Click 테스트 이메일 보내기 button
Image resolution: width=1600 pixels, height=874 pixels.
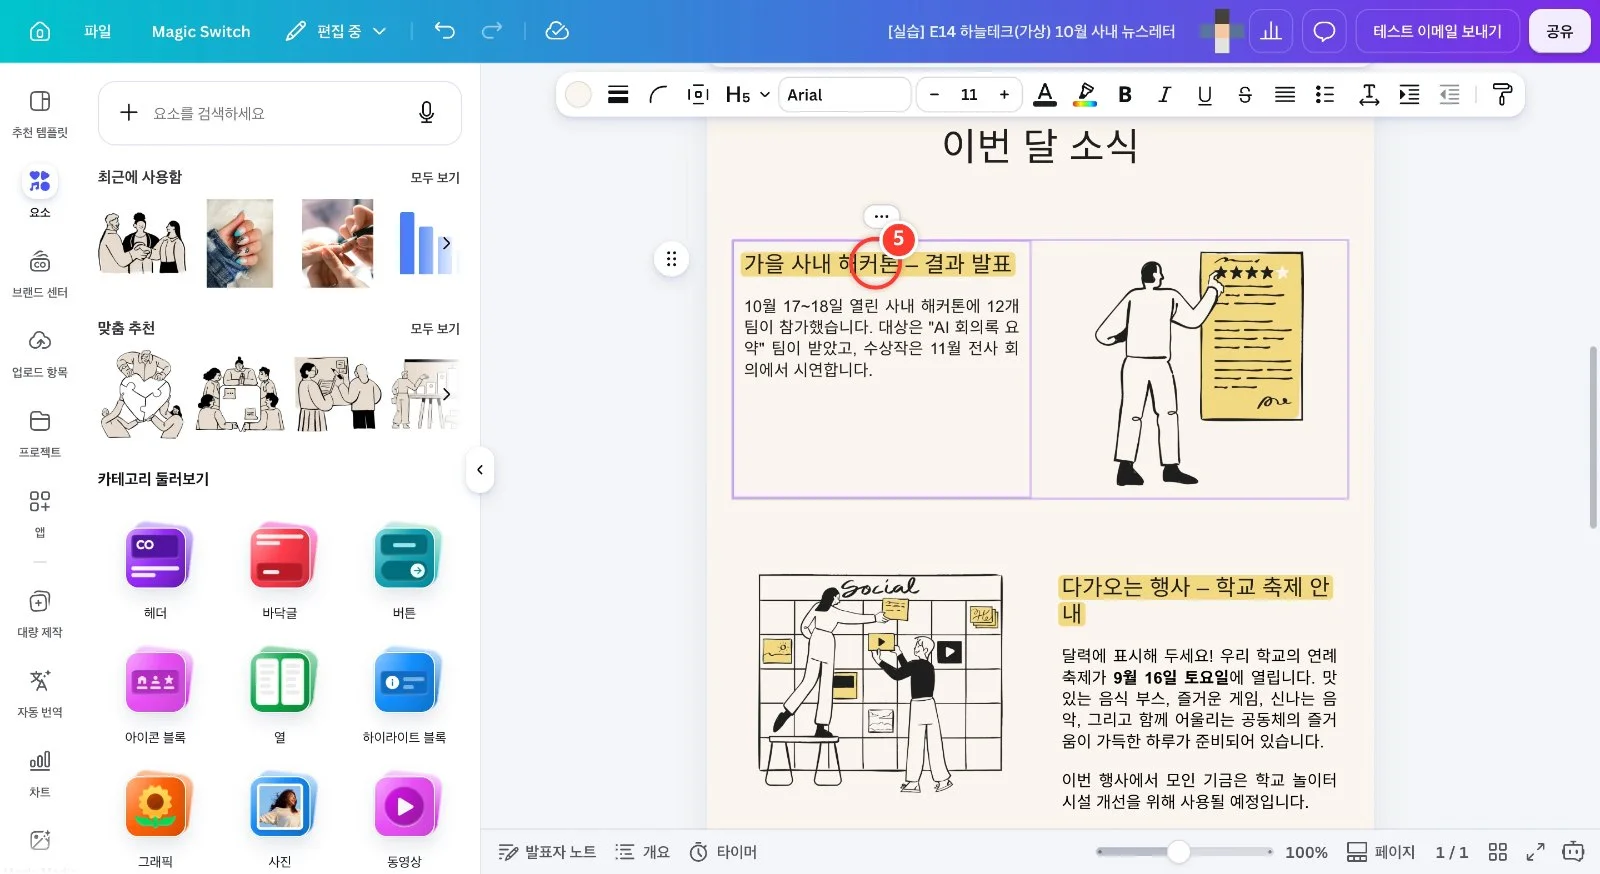(x=1437, y=31)
